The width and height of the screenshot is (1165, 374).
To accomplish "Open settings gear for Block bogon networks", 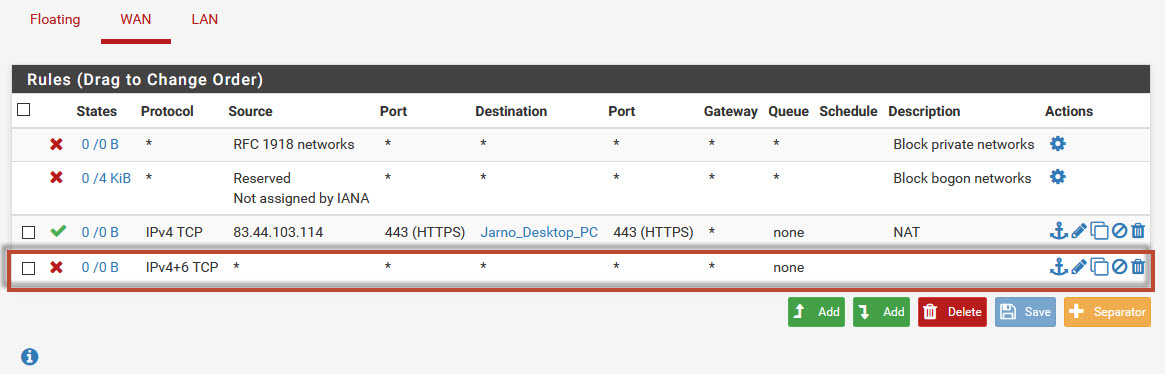I will 1057,177.
